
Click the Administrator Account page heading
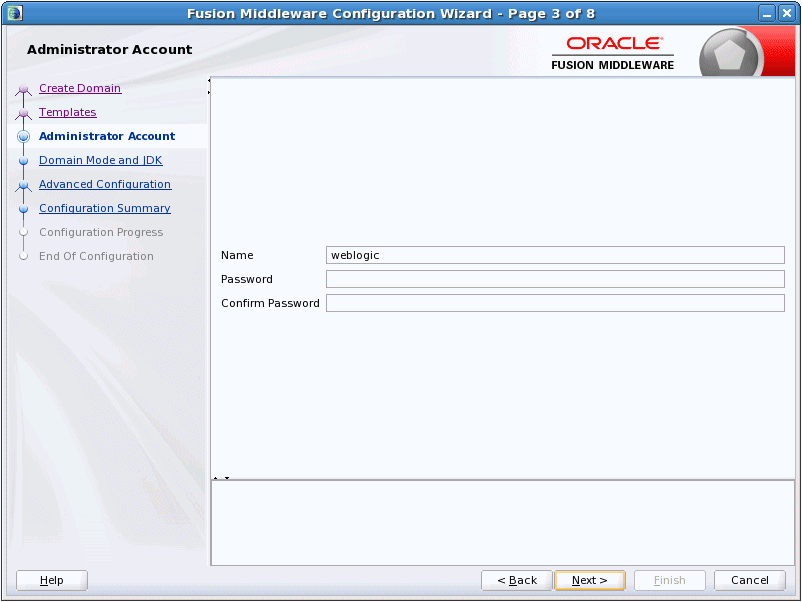pyautogui.click(x=109, y=50)
